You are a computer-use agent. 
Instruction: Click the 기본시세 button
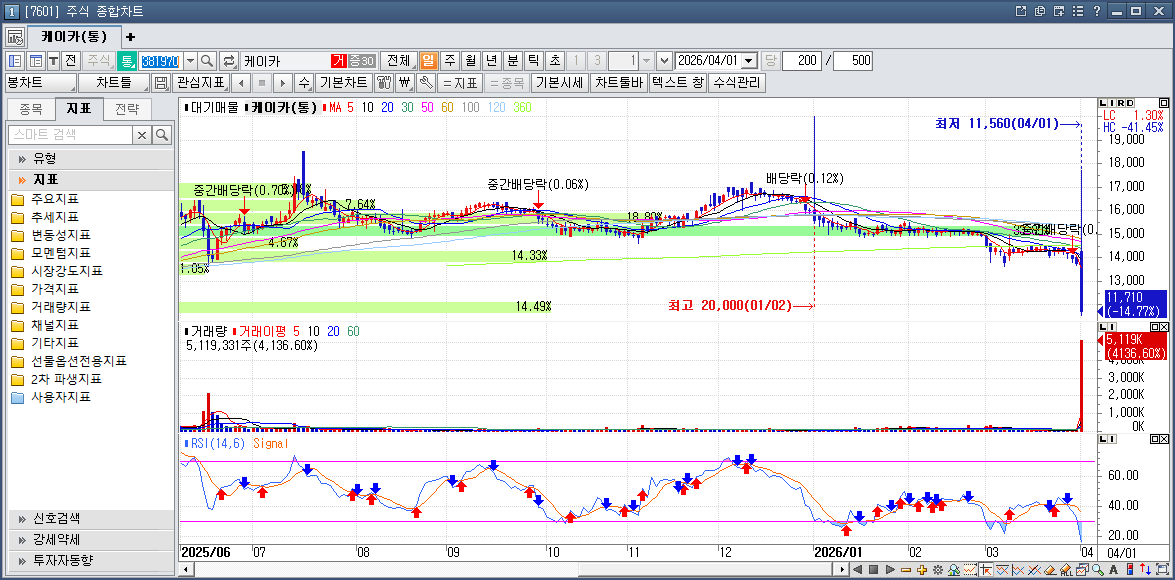coord(559,83)
